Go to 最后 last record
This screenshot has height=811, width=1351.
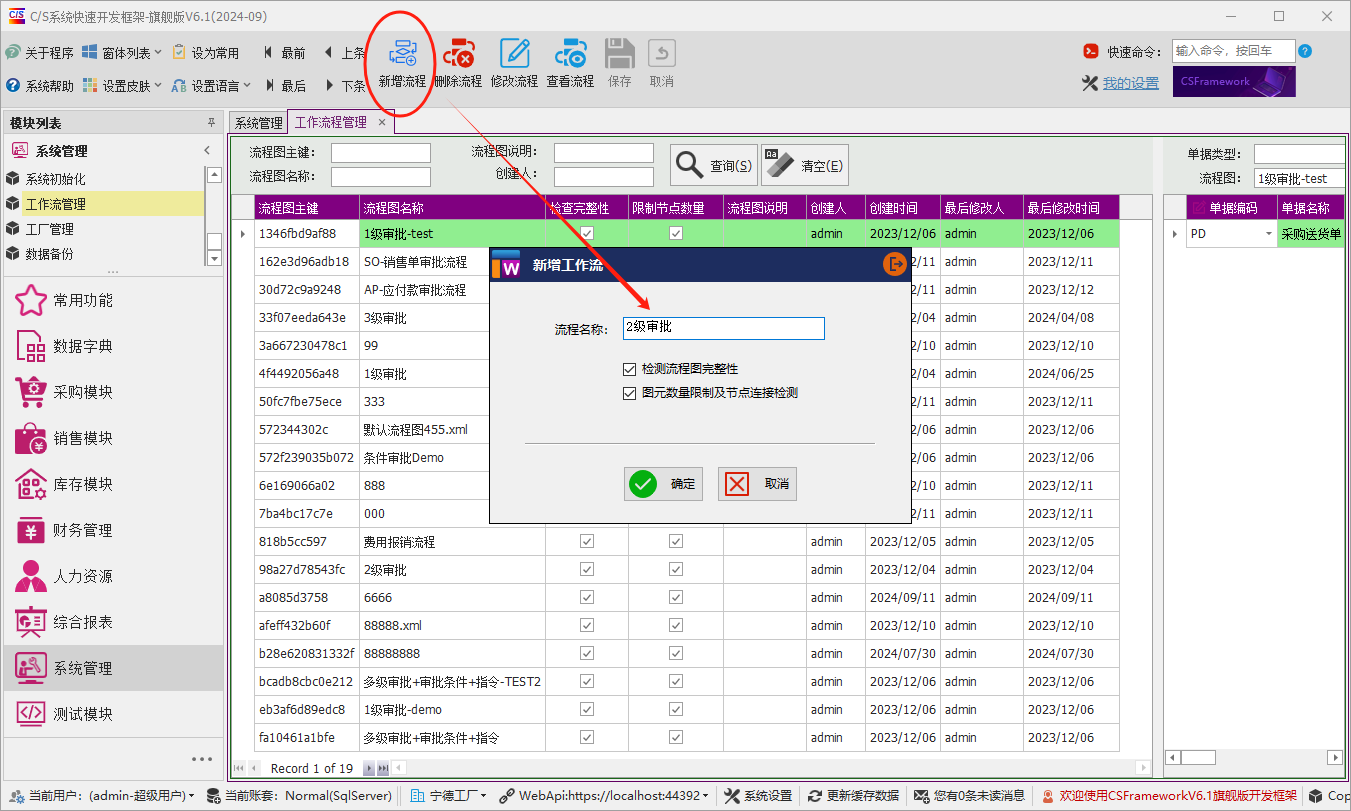[284, 86]
